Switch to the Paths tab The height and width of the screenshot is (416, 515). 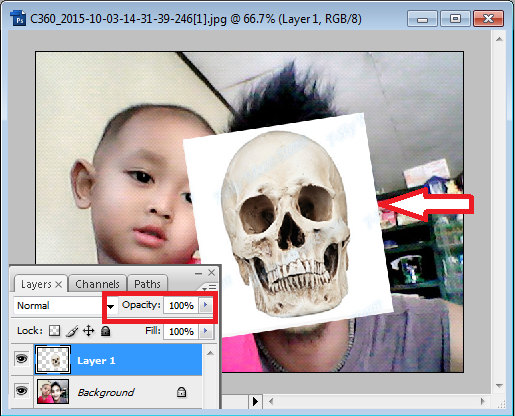[x=147, y=284]
